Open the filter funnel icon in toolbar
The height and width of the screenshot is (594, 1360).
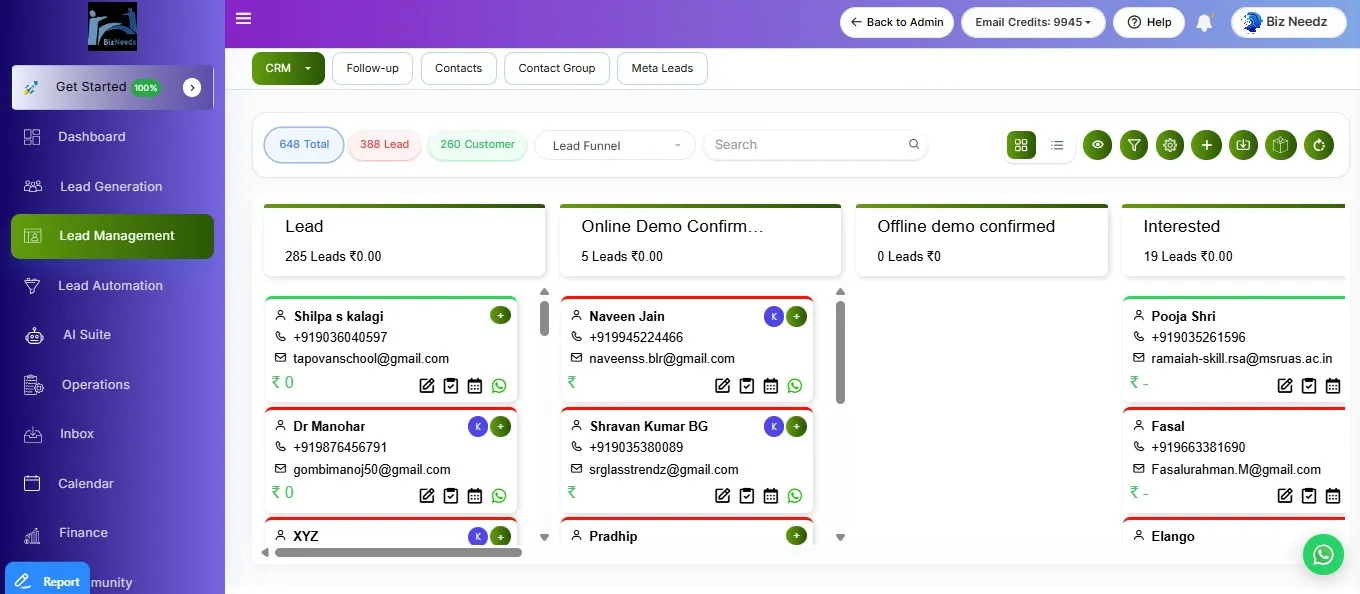coord(1134,145)
